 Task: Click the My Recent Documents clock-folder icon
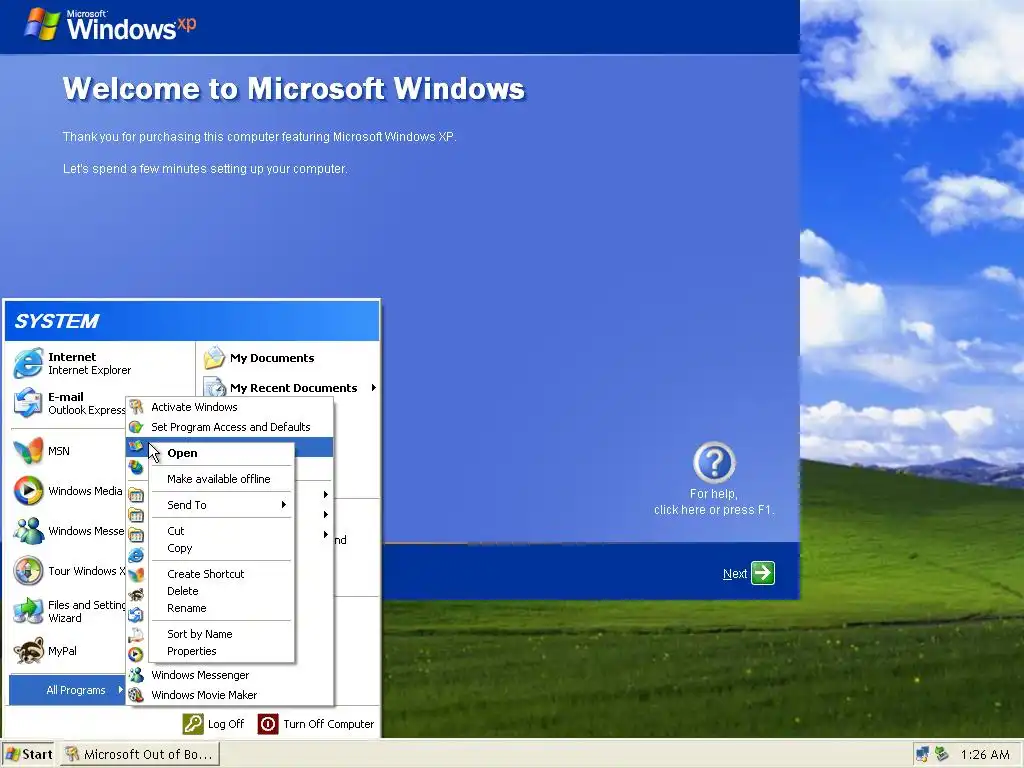[x=214, y=387]
